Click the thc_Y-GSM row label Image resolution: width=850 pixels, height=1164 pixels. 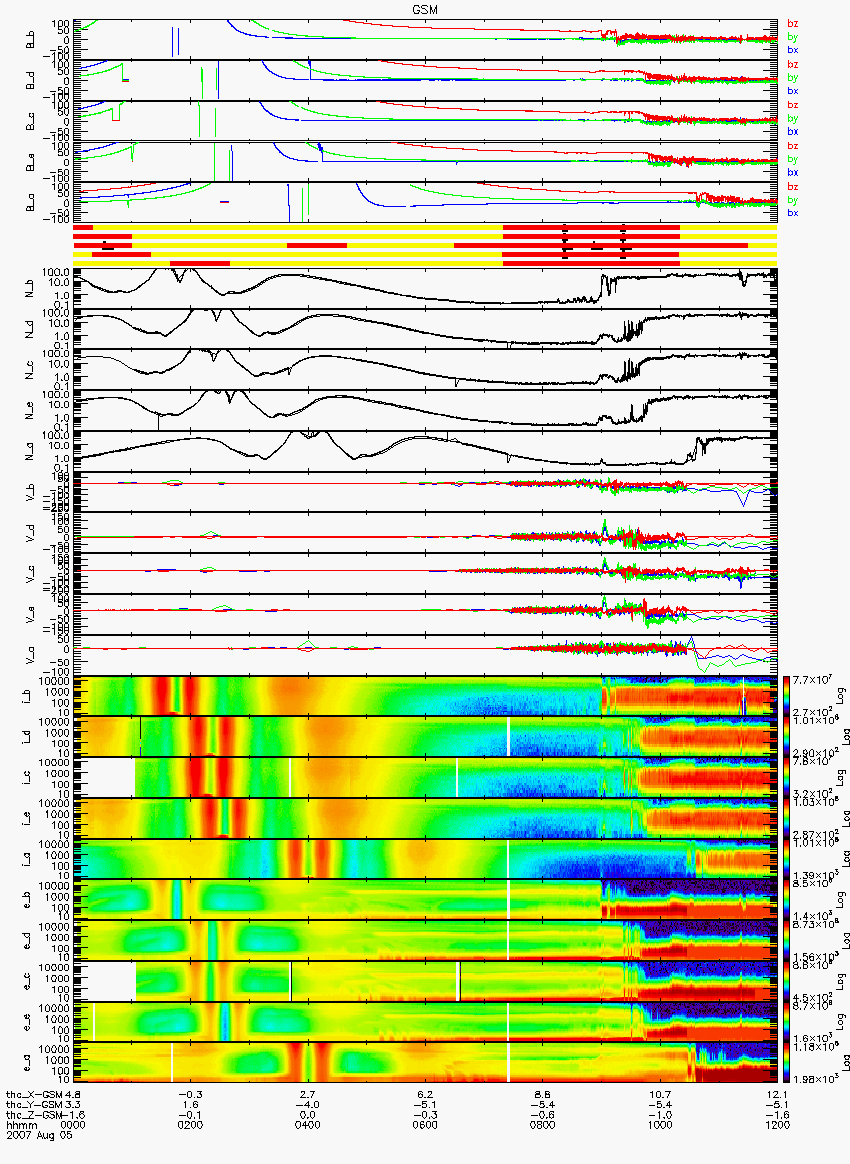coord(34,1105)
